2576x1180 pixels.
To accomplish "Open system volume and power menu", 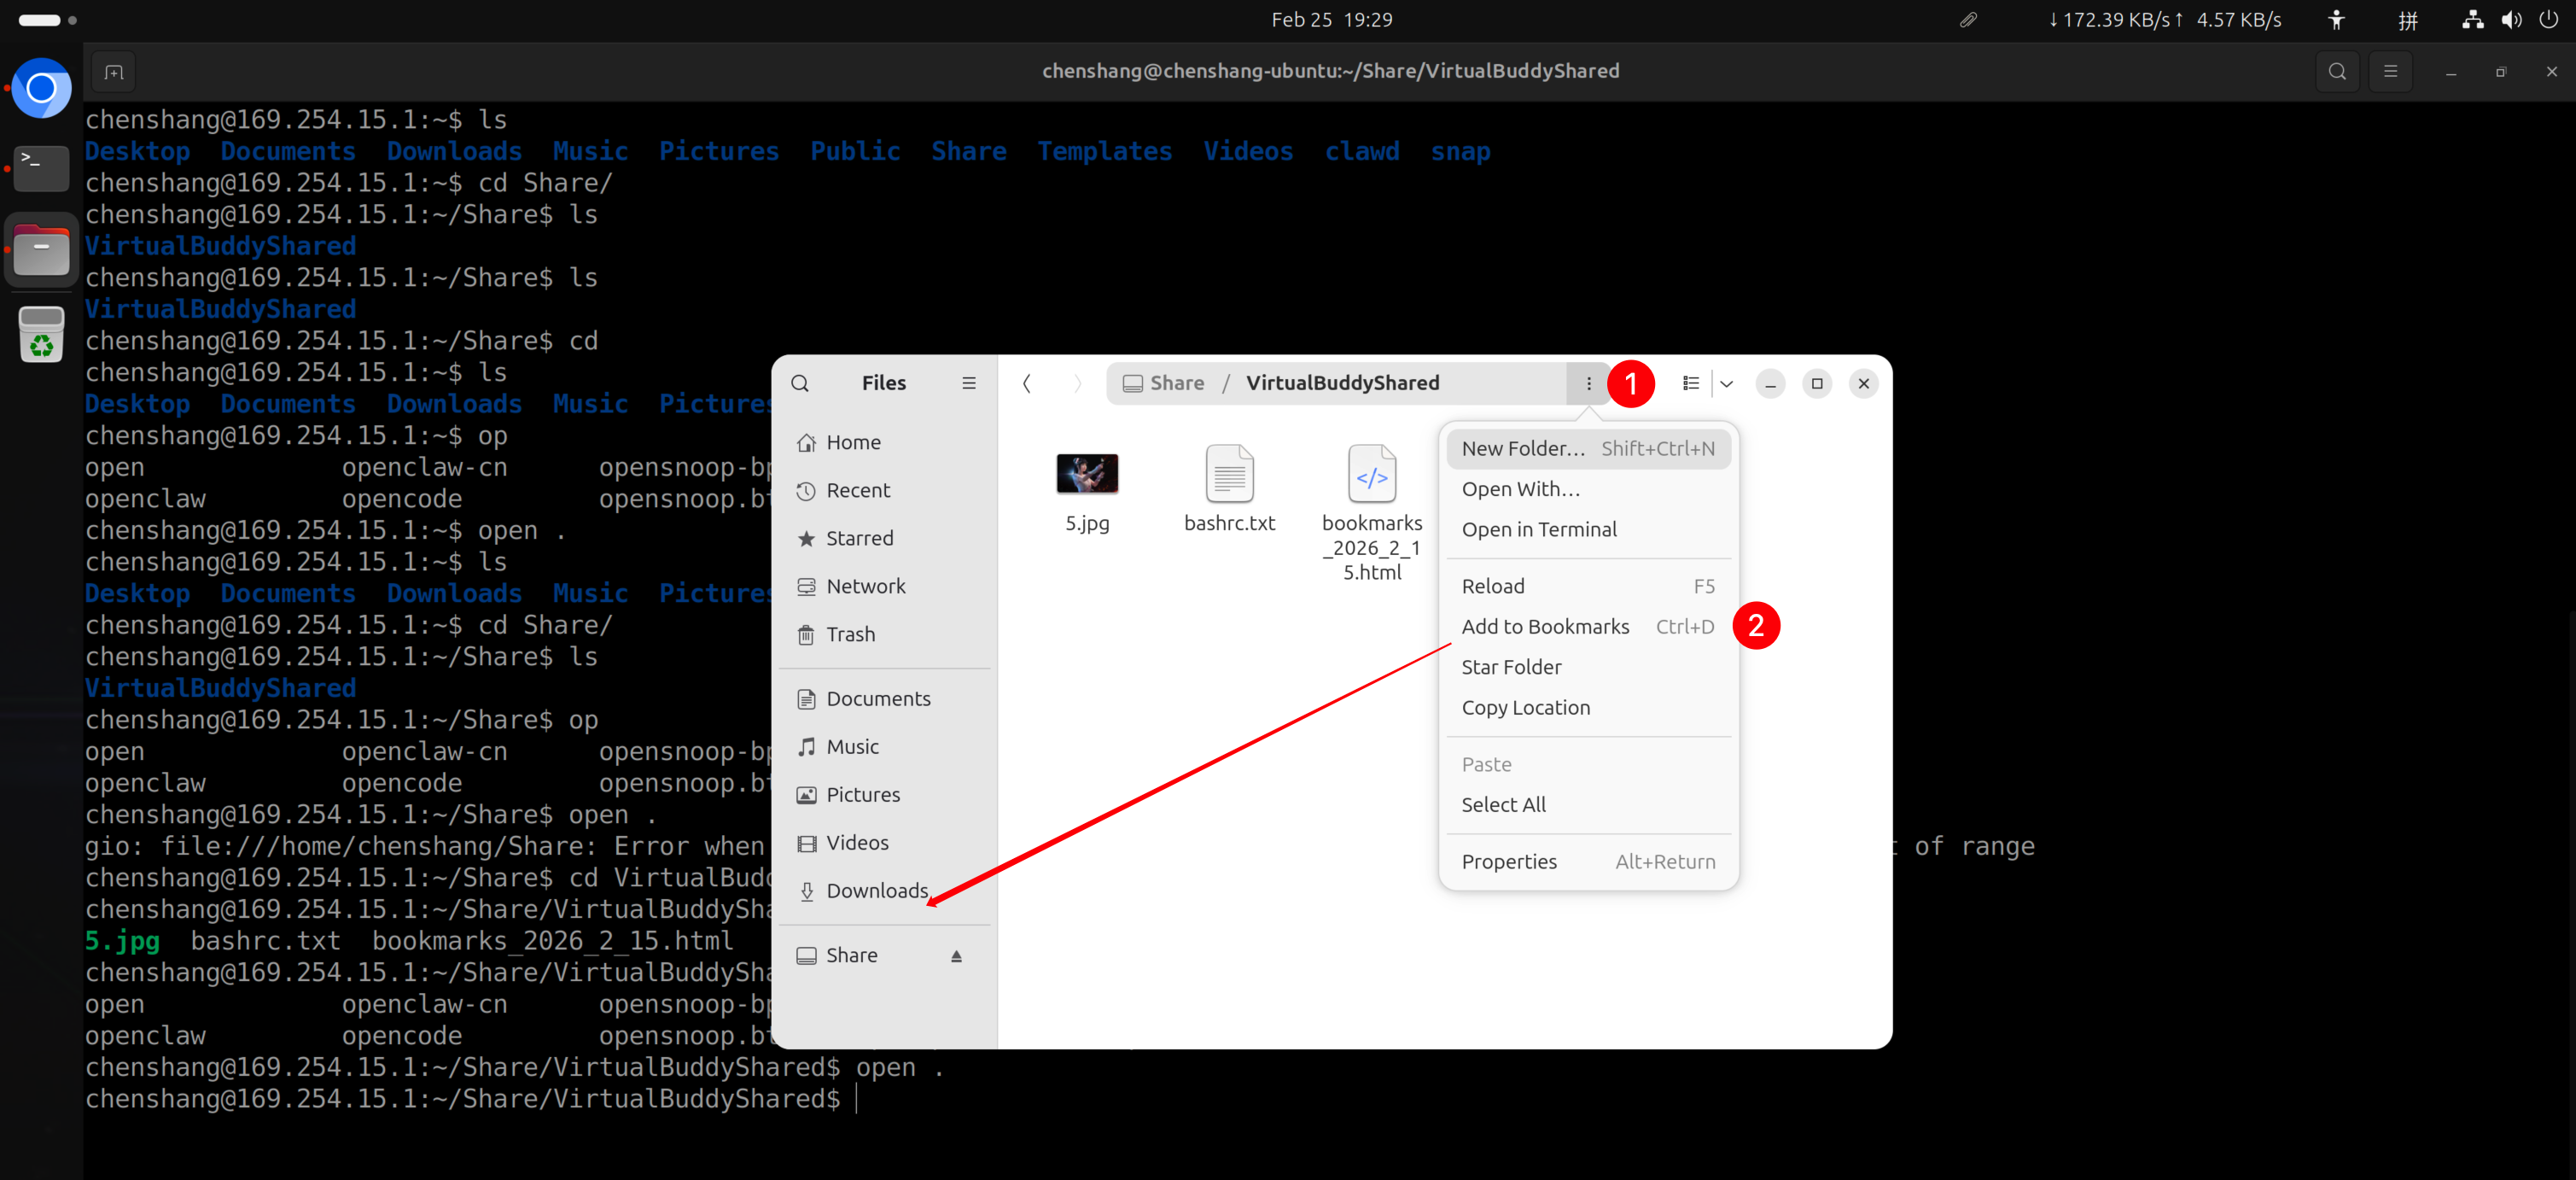I will pos(2510,20).
